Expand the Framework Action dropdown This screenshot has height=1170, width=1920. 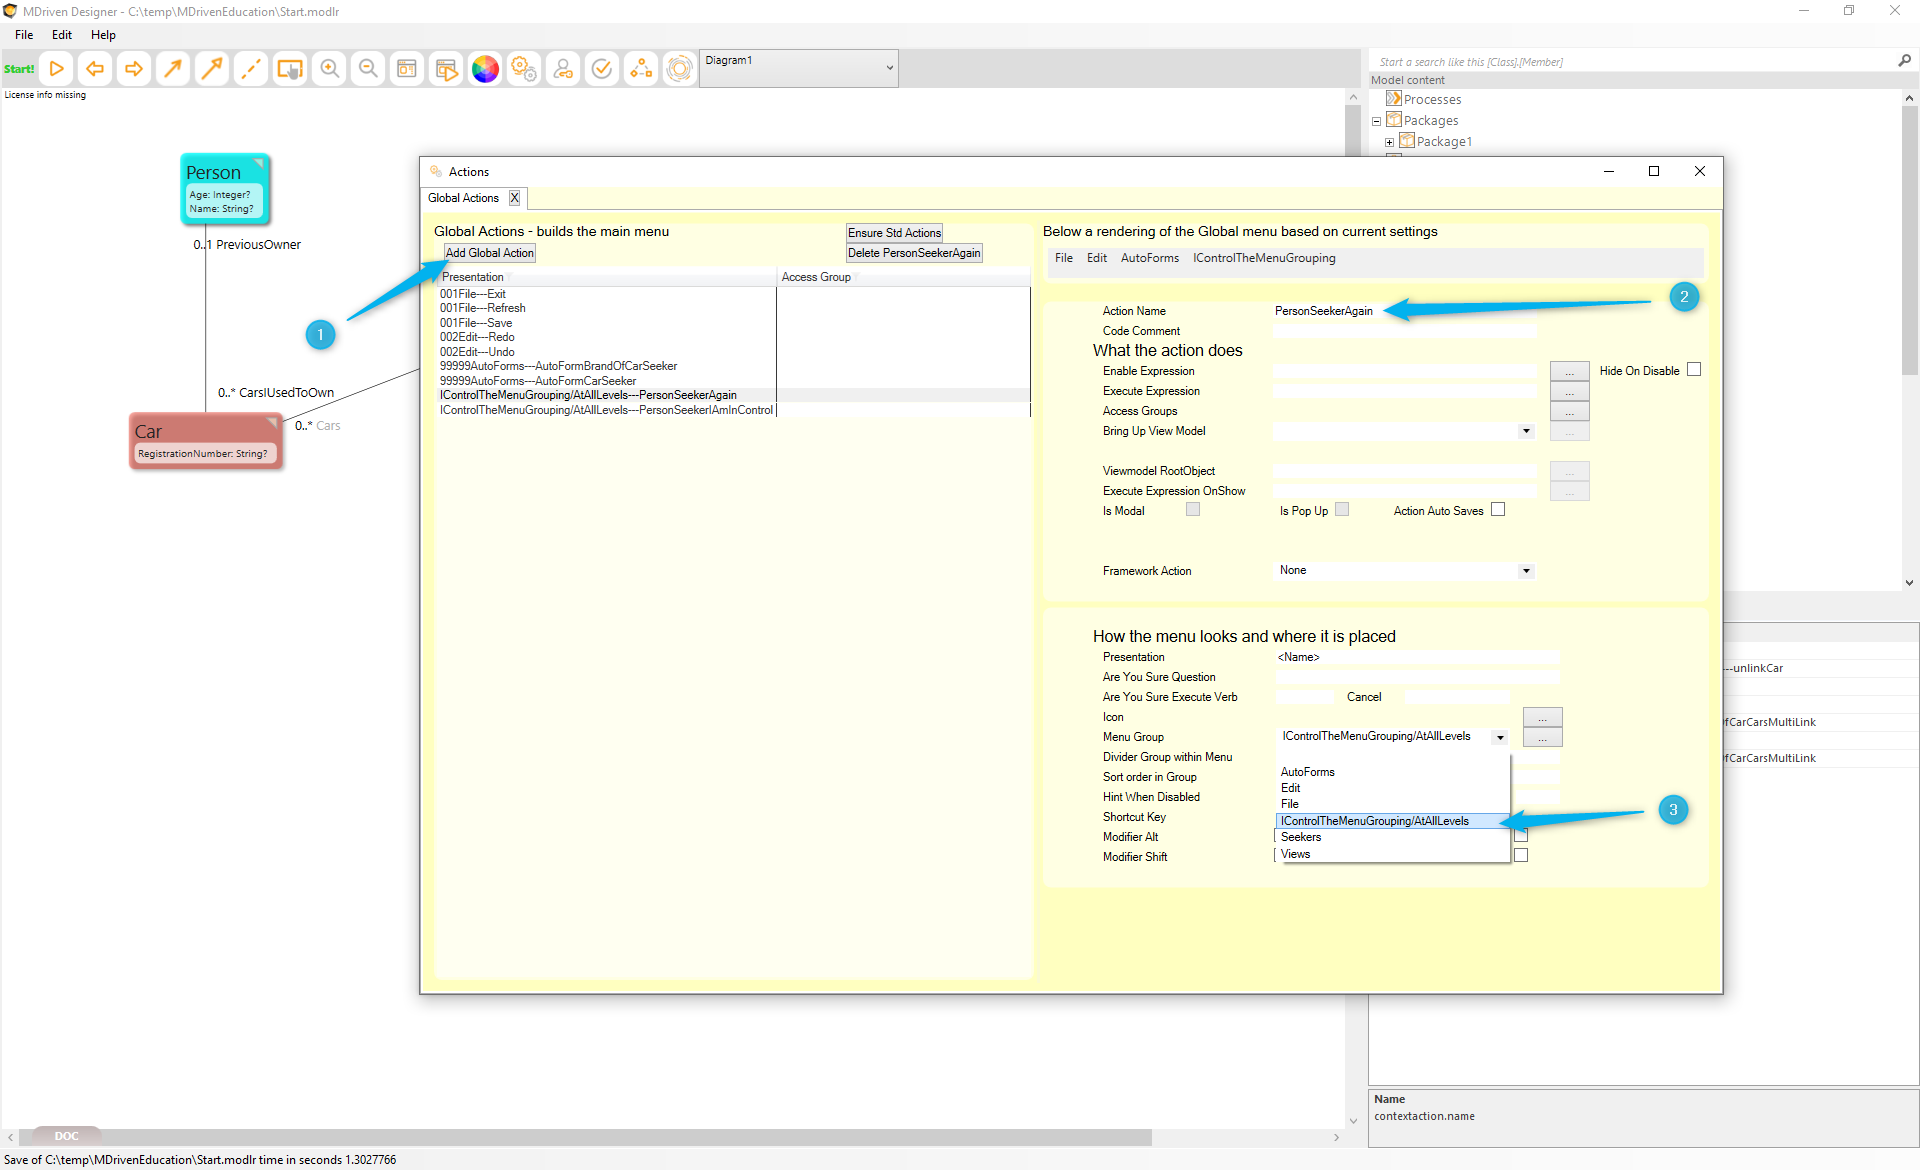click(x=1526, y=571)
